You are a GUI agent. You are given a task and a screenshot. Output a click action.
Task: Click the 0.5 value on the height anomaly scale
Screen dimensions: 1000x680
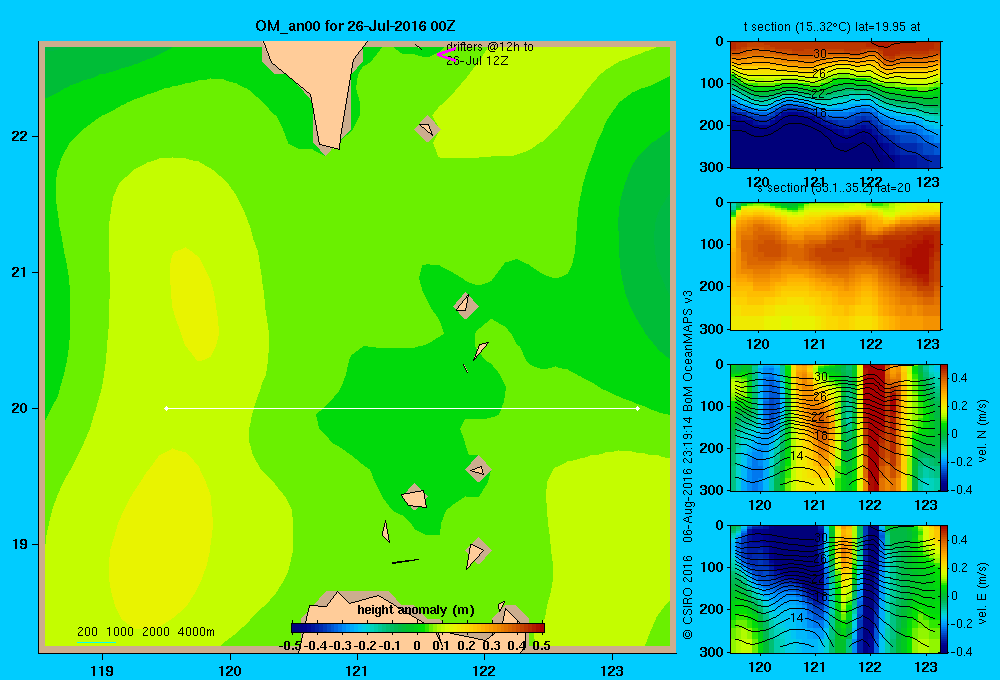pos(541,646)
